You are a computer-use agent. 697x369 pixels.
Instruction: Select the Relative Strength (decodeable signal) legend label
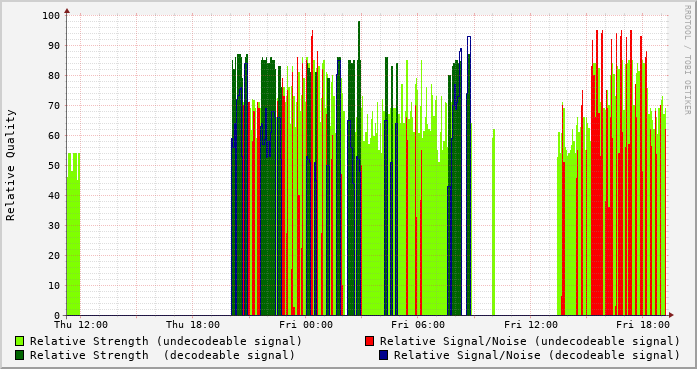pos(163,355)
